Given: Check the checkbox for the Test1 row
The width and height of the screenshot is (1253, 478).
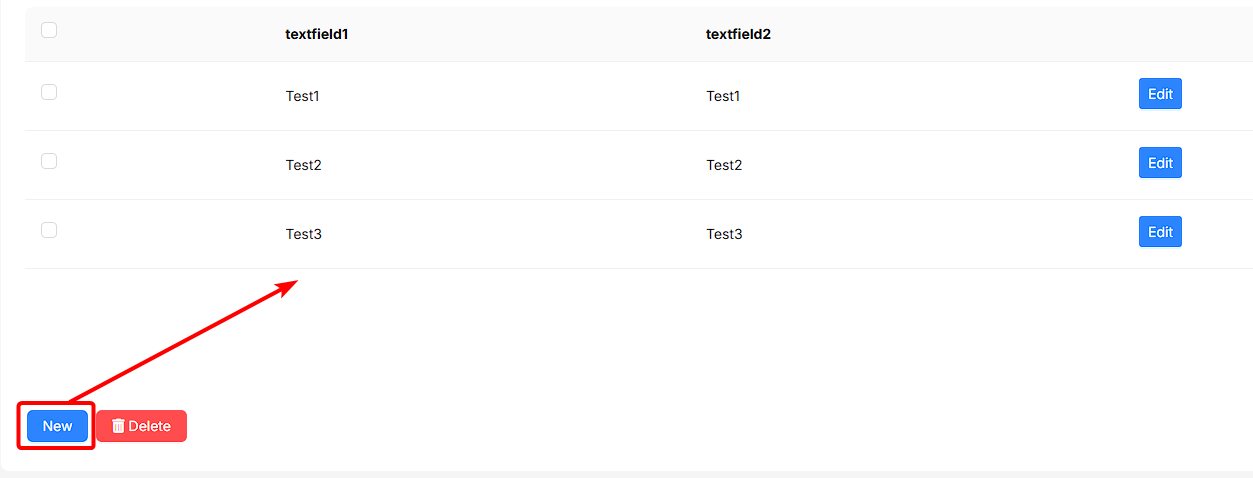Looking at the screenshot, I should 49,92.
